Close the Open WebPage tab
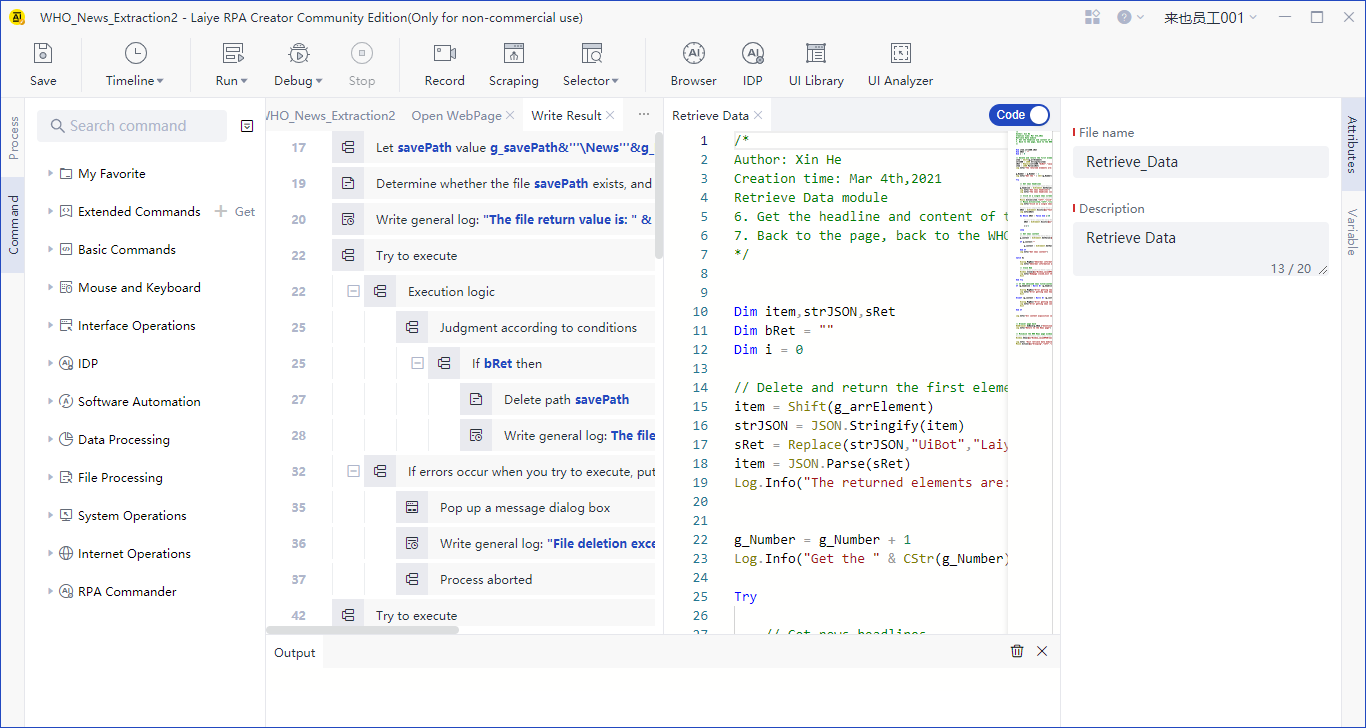 coord(511,116)
